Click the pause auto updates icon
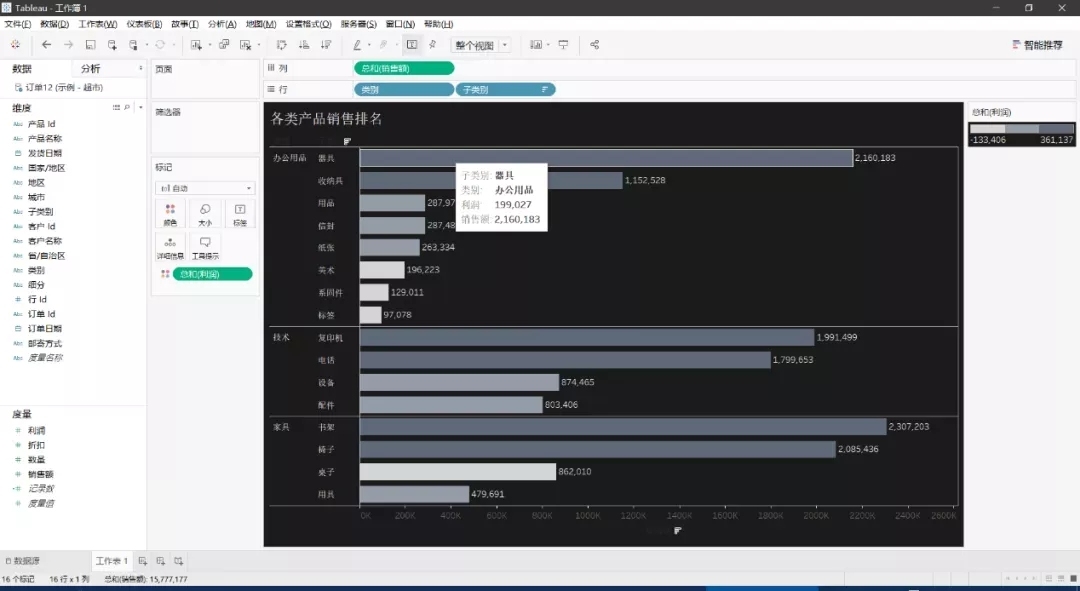Image resolution: width=1080 pixels, height=591 pixels. [134, 45]
